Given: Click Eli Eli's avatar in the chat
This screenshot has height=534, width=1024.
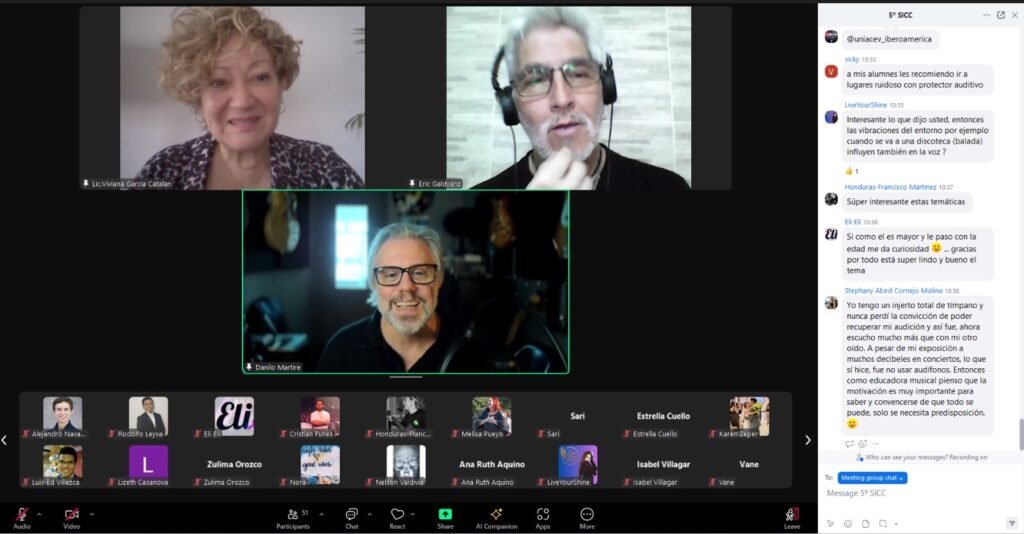Looking at the screenshot, I should pos(831,234).
